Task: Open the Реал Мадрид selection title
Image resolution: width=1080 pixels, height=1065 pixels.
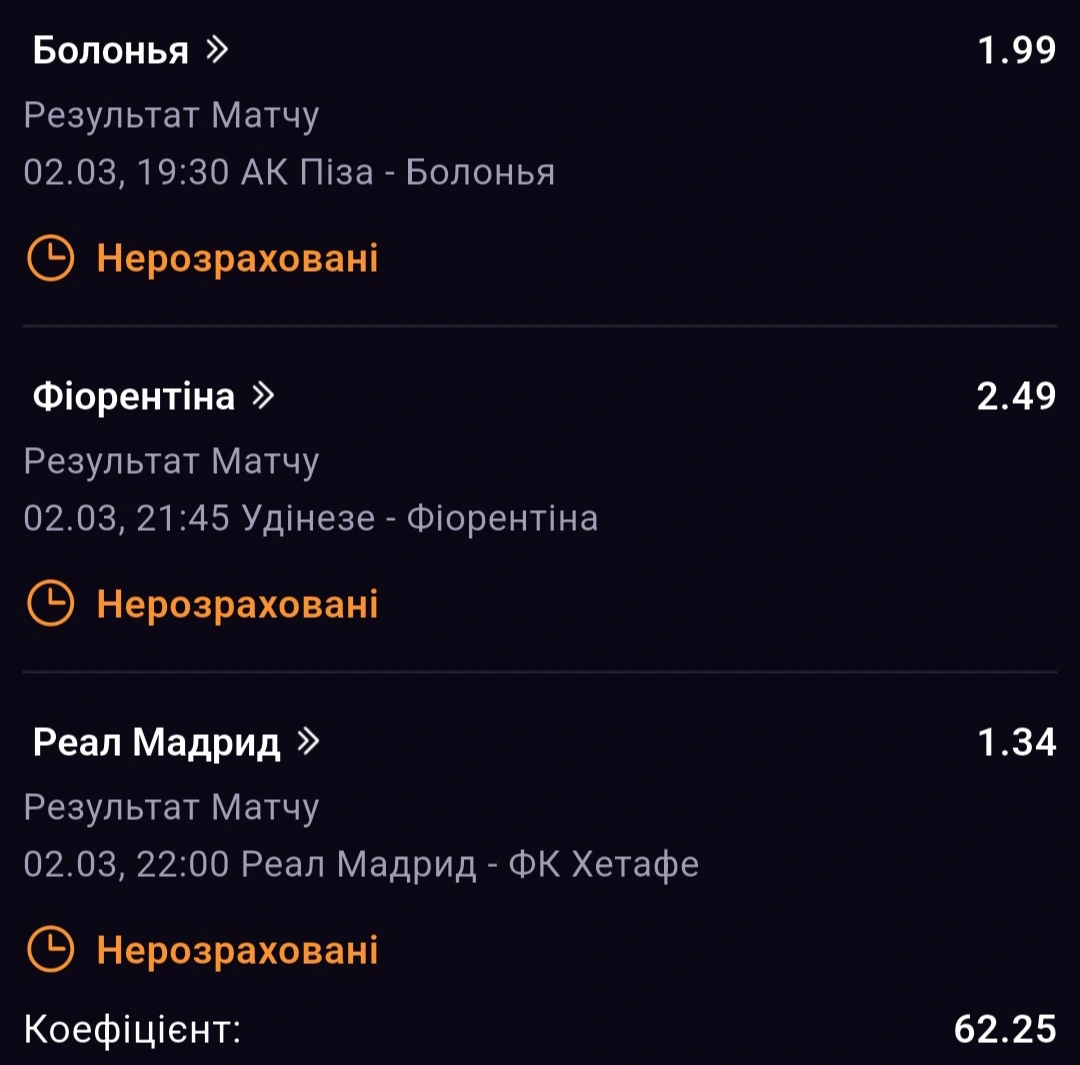Action: [157, 743]
